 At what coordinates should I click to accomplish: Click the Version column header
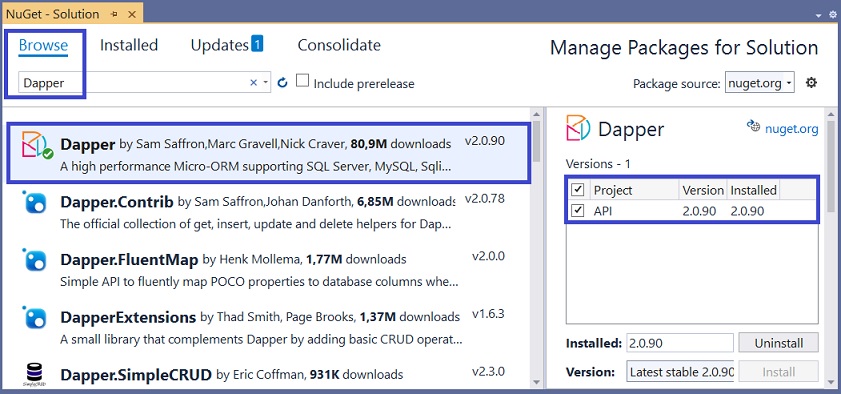click(x=703, y=190)
